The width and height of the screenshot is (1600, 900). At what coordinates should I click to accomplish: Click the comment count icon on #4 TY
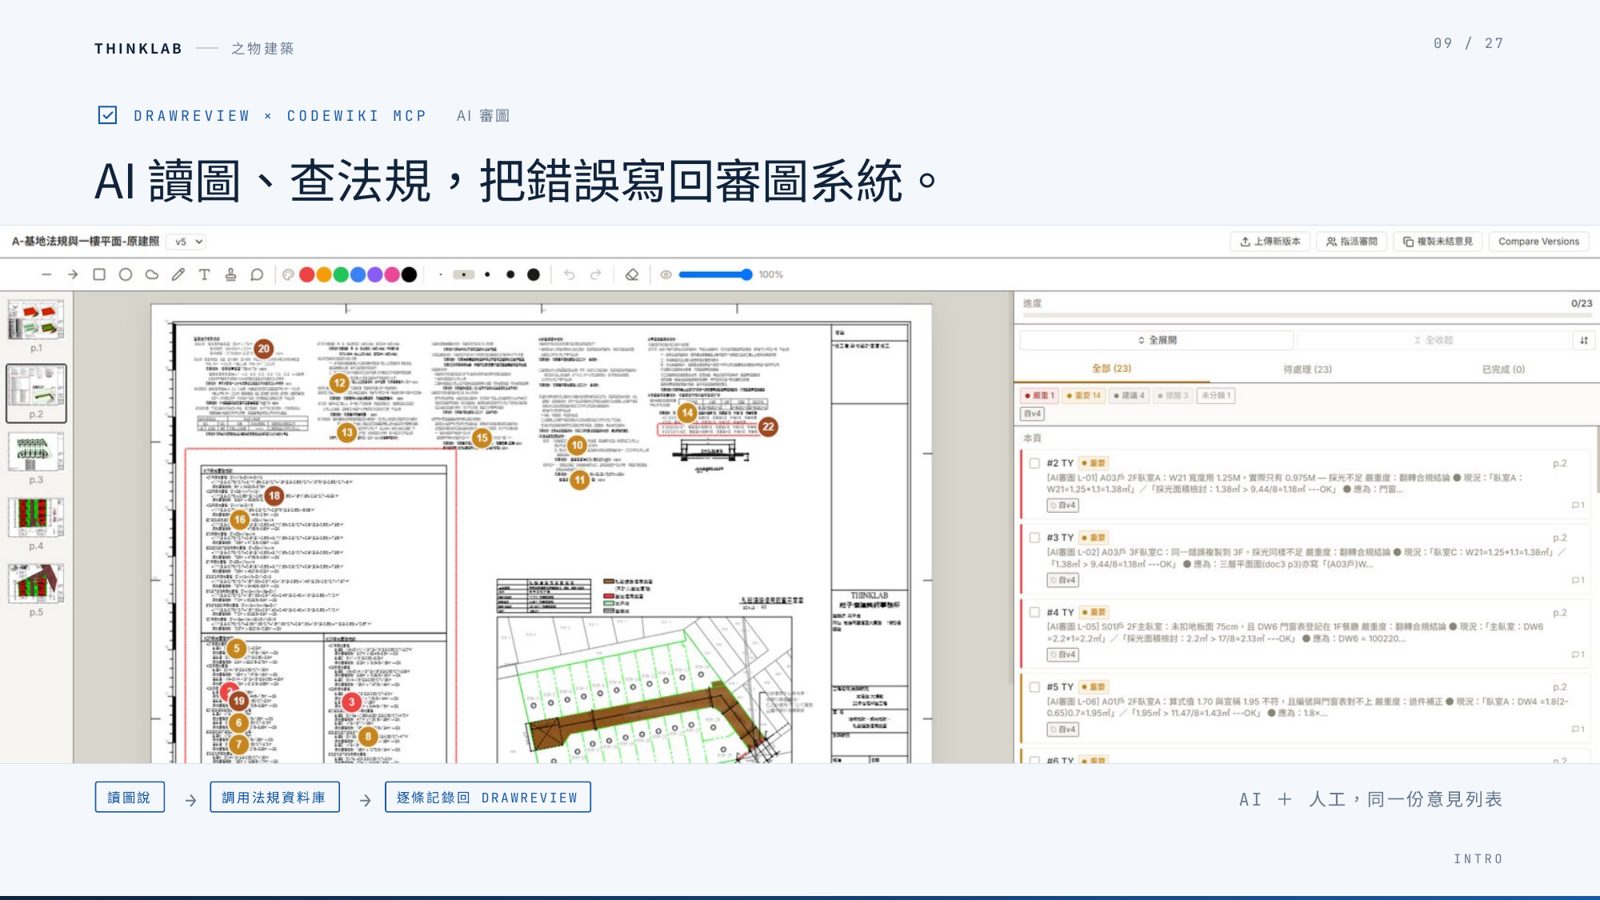(1577, 655)
